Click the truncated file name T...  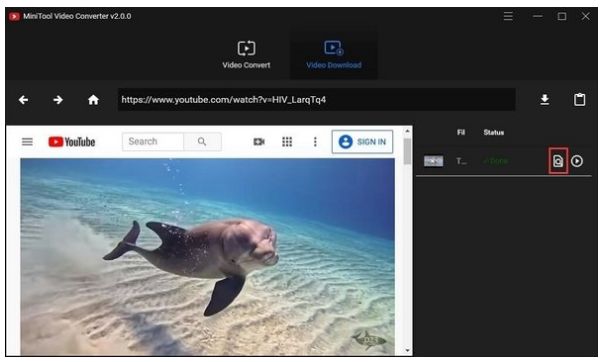(461, 161)
